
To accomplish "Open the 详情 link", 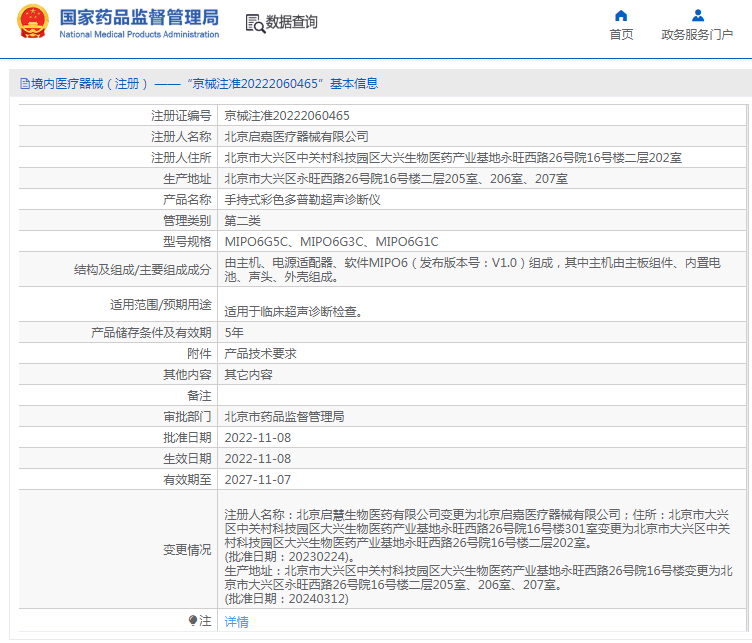I will pyautogui.click(x=236, y=621).
